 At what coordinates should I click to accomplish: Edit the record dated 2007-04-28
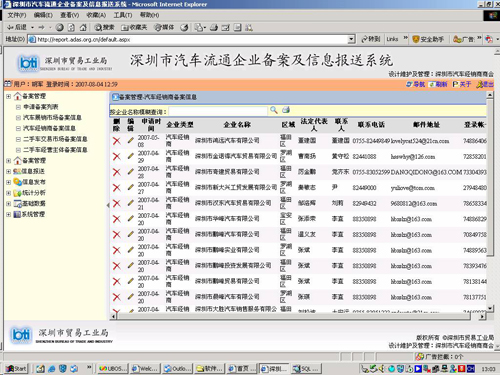(131, 172)
